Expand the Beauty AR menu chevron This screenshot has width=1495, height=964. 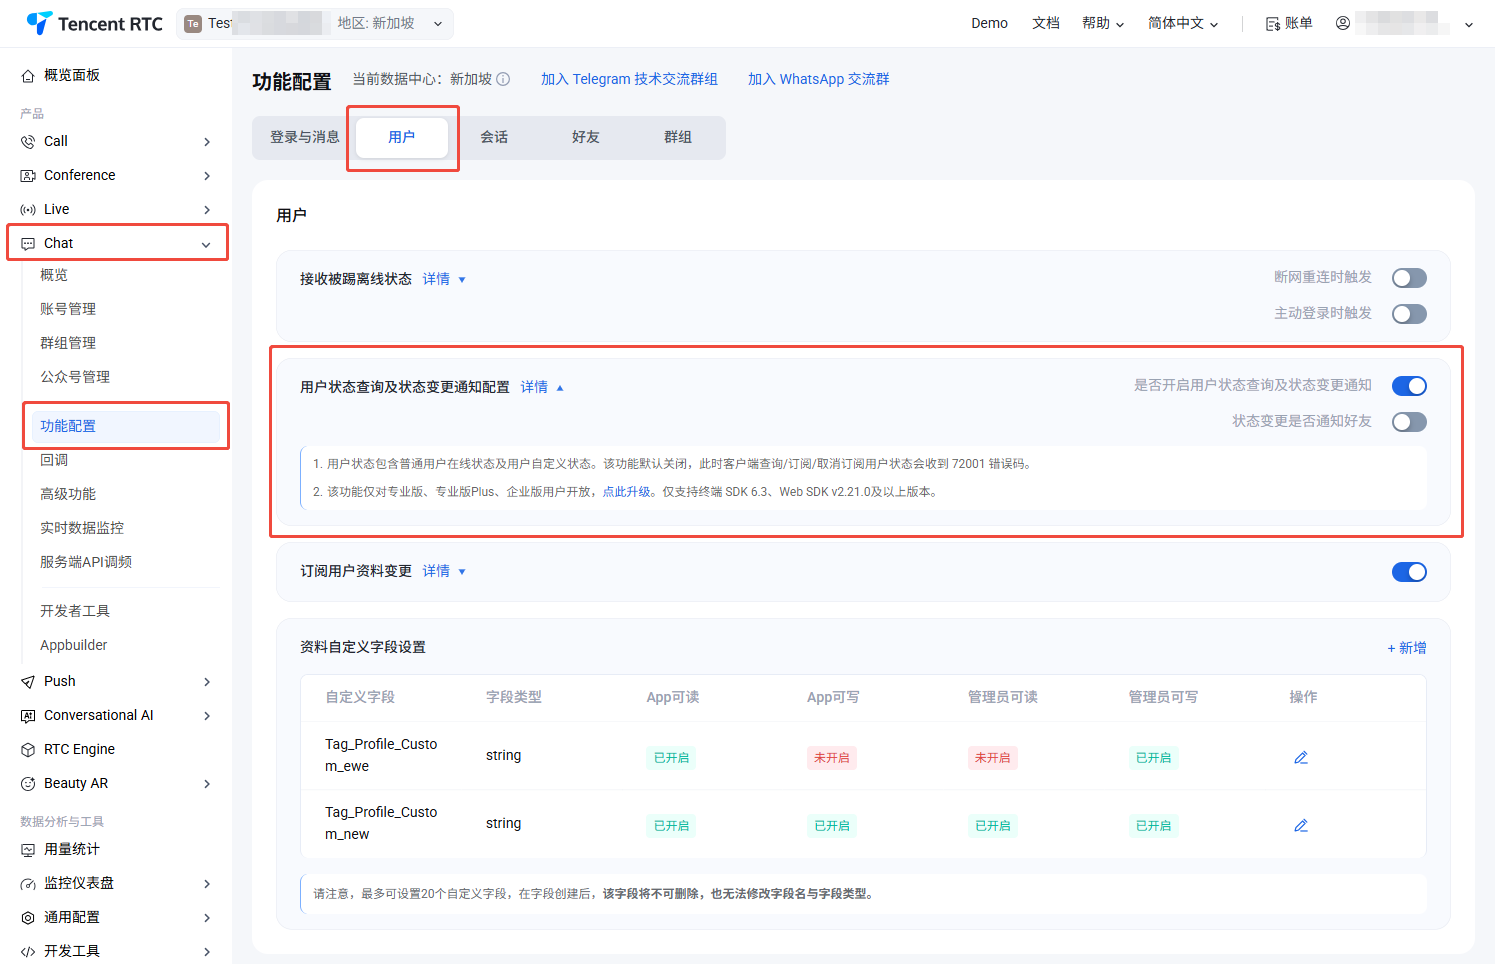pyautogui.click(x=207, y=784)
